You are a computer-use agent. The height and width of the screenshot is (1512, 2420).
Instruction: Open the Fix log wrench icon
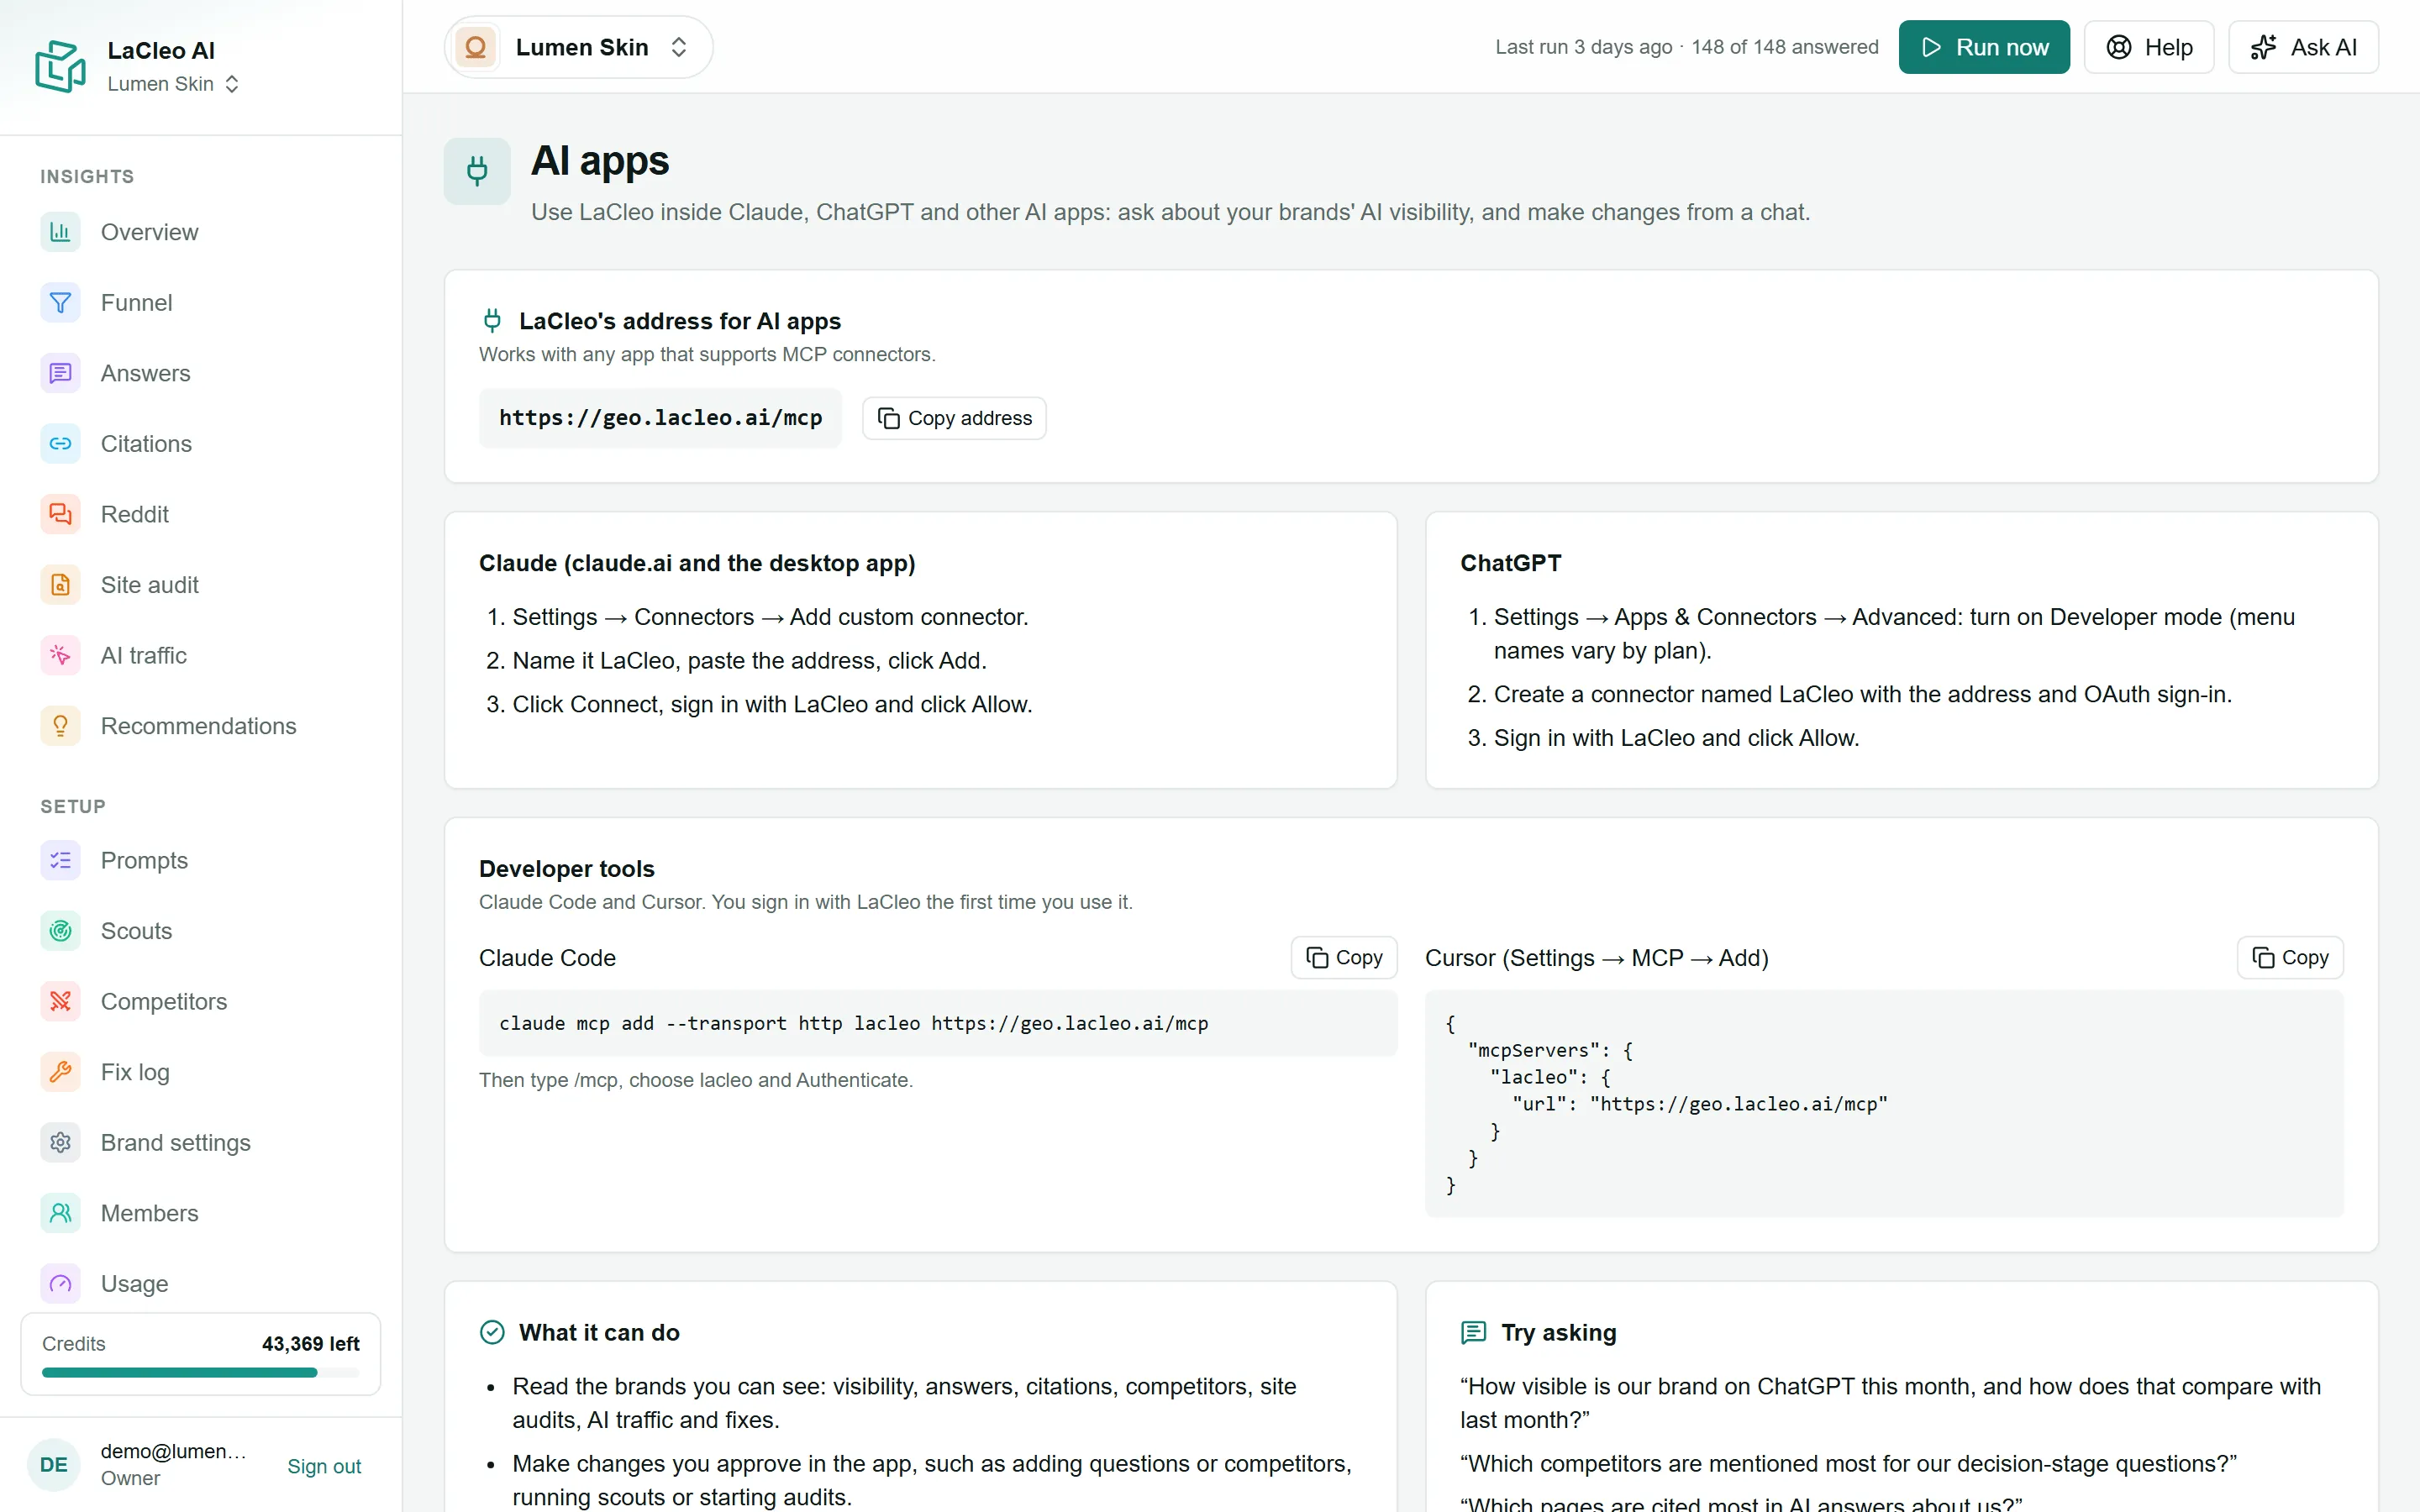click(60, 1072)
